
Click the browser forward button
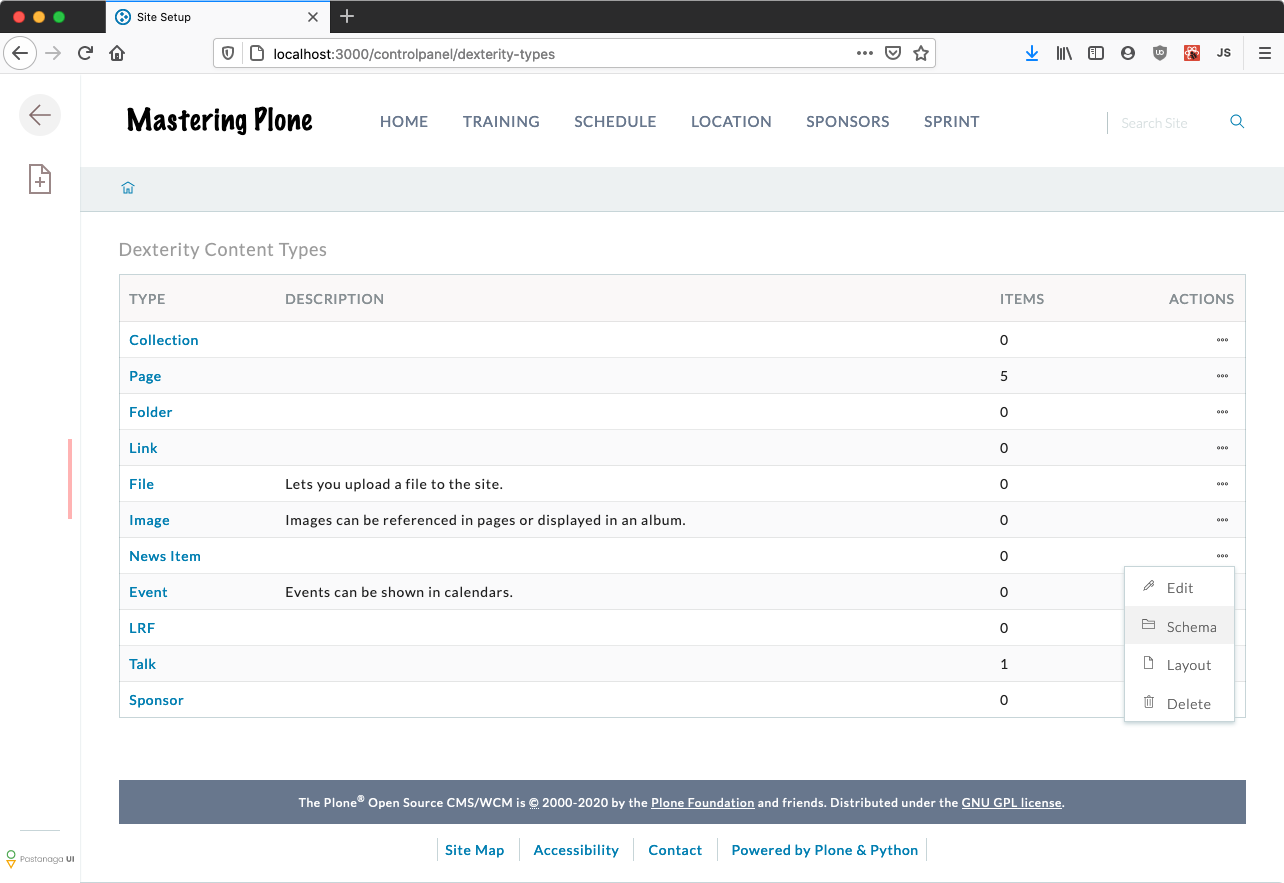click(x=54, y=53)
